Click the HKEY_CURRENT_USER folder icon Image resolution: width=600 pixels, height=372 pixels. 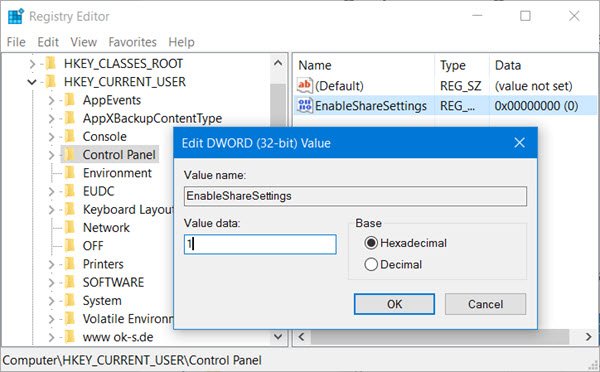click(x=51, y=82)
